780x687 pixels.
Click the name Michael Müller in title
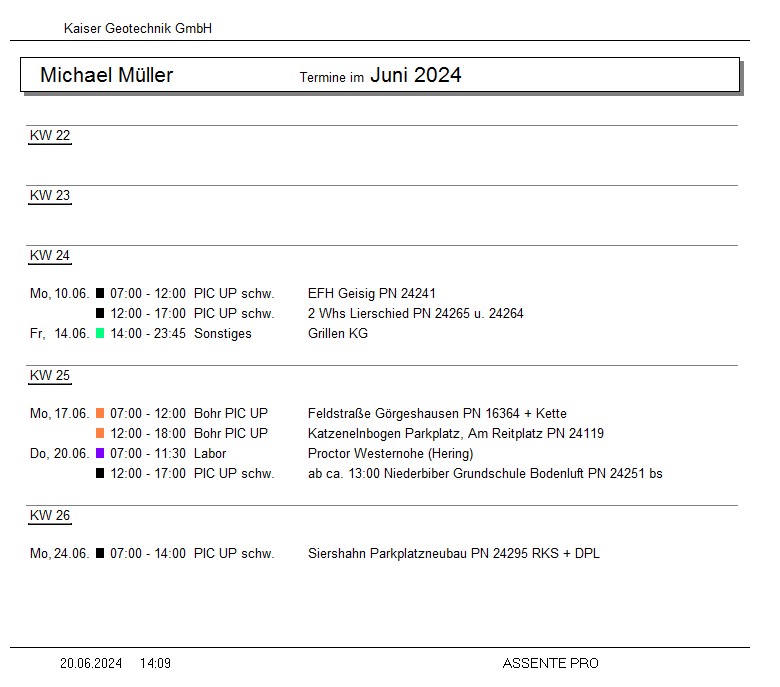point(106,75)
